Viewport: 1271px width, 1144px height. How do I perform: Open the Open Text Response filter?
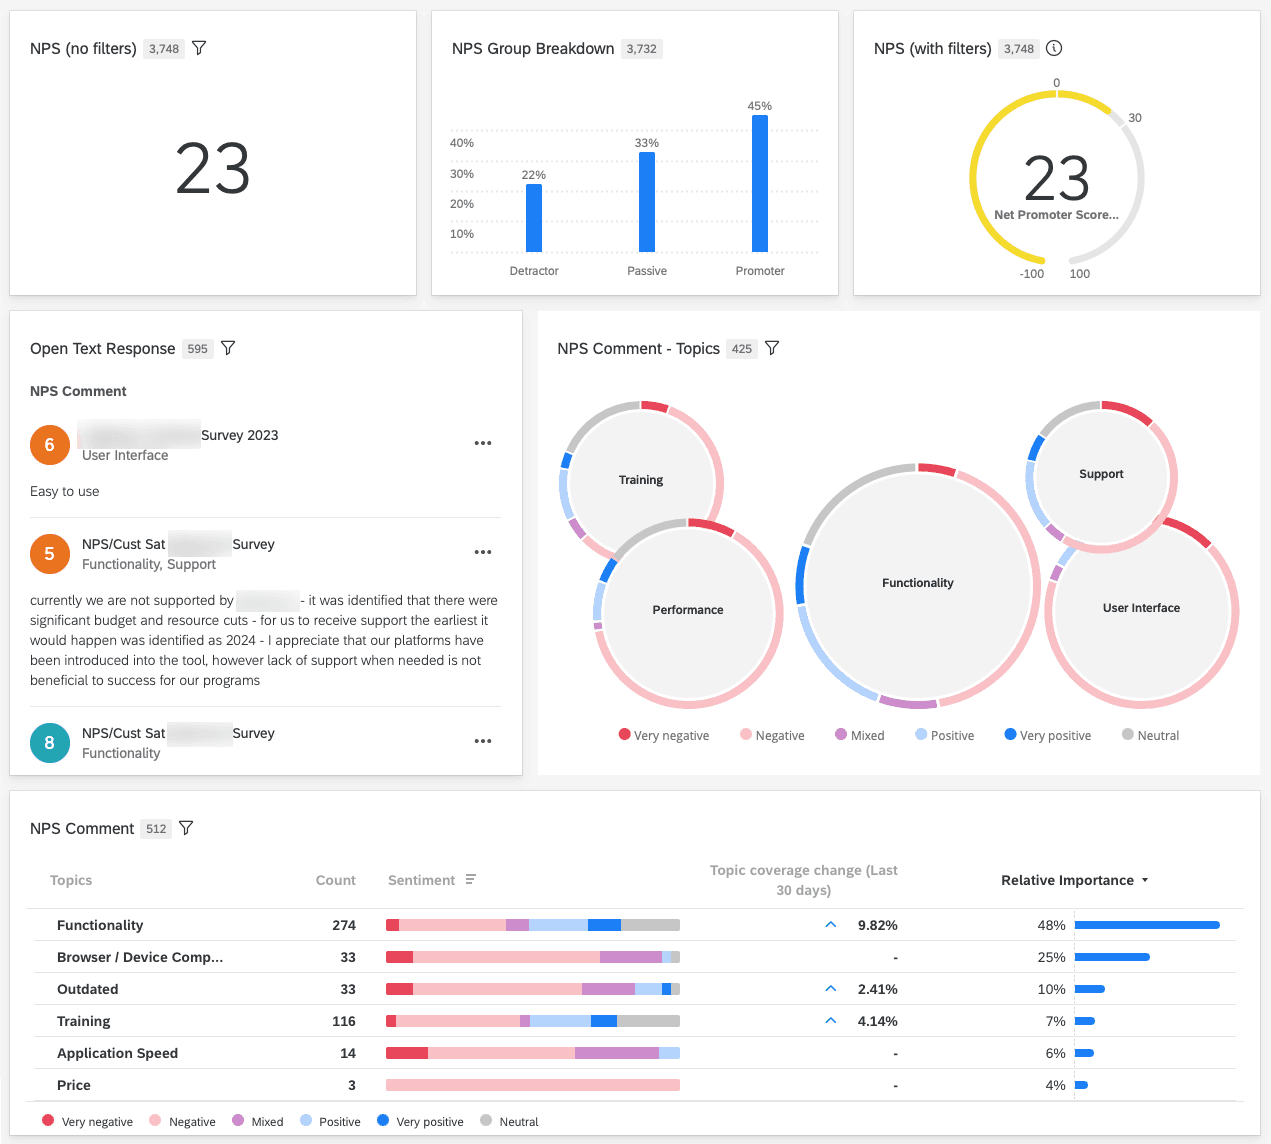pos(228,347)
